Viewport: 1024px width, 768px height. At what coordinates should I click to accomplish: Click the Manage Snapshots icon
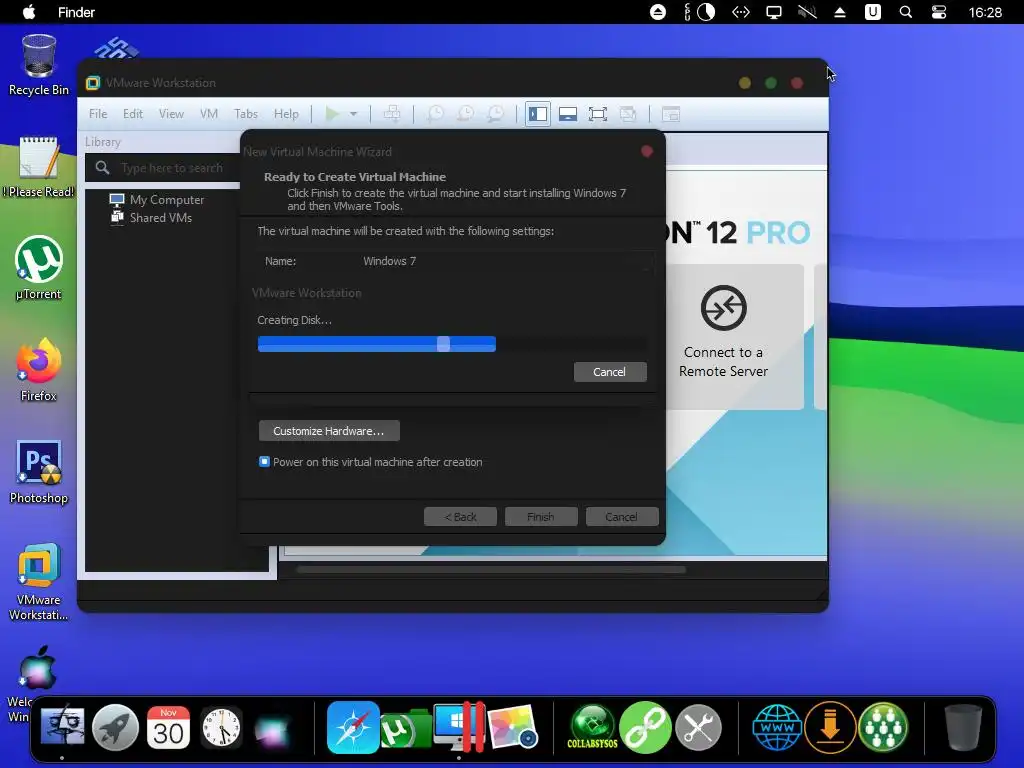point(496,114)
